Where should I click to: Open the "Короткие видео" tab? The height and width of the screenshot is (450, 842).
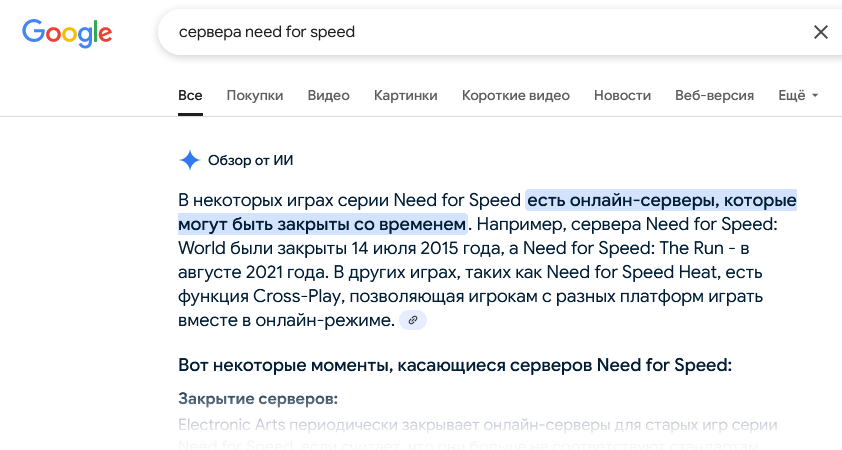(x=516, y=96)
